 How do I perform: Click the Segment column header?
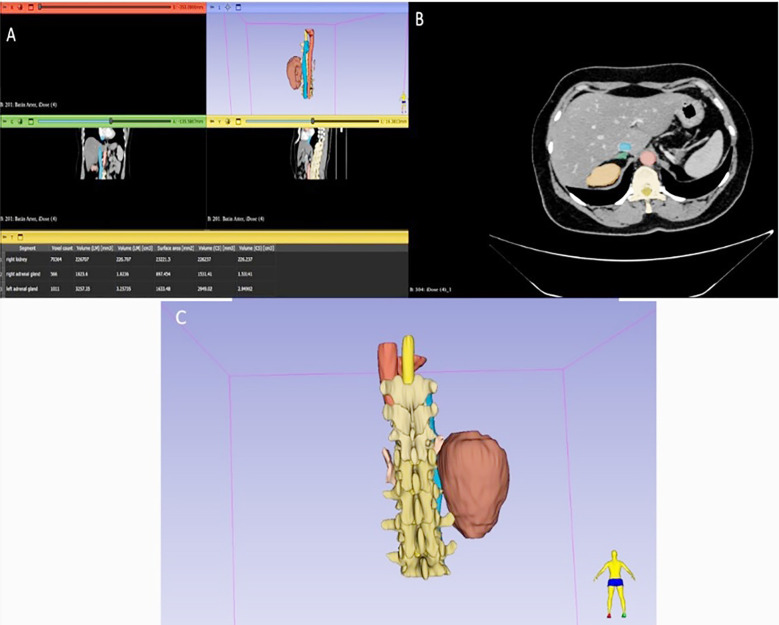tap(27, 248)
